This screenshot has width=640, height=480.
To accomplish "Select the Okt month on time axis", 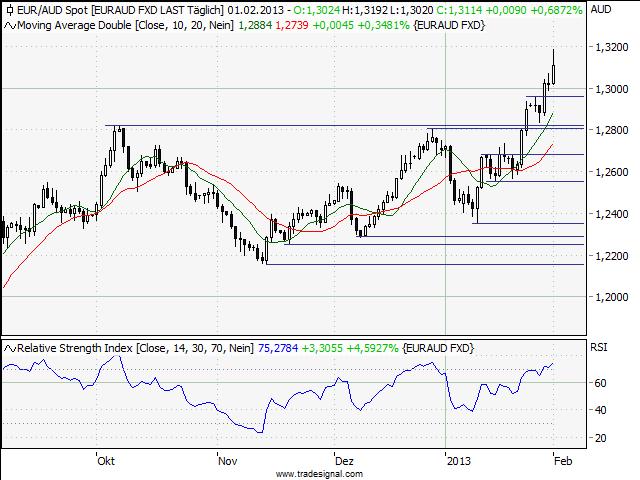I will click(104, 462).
